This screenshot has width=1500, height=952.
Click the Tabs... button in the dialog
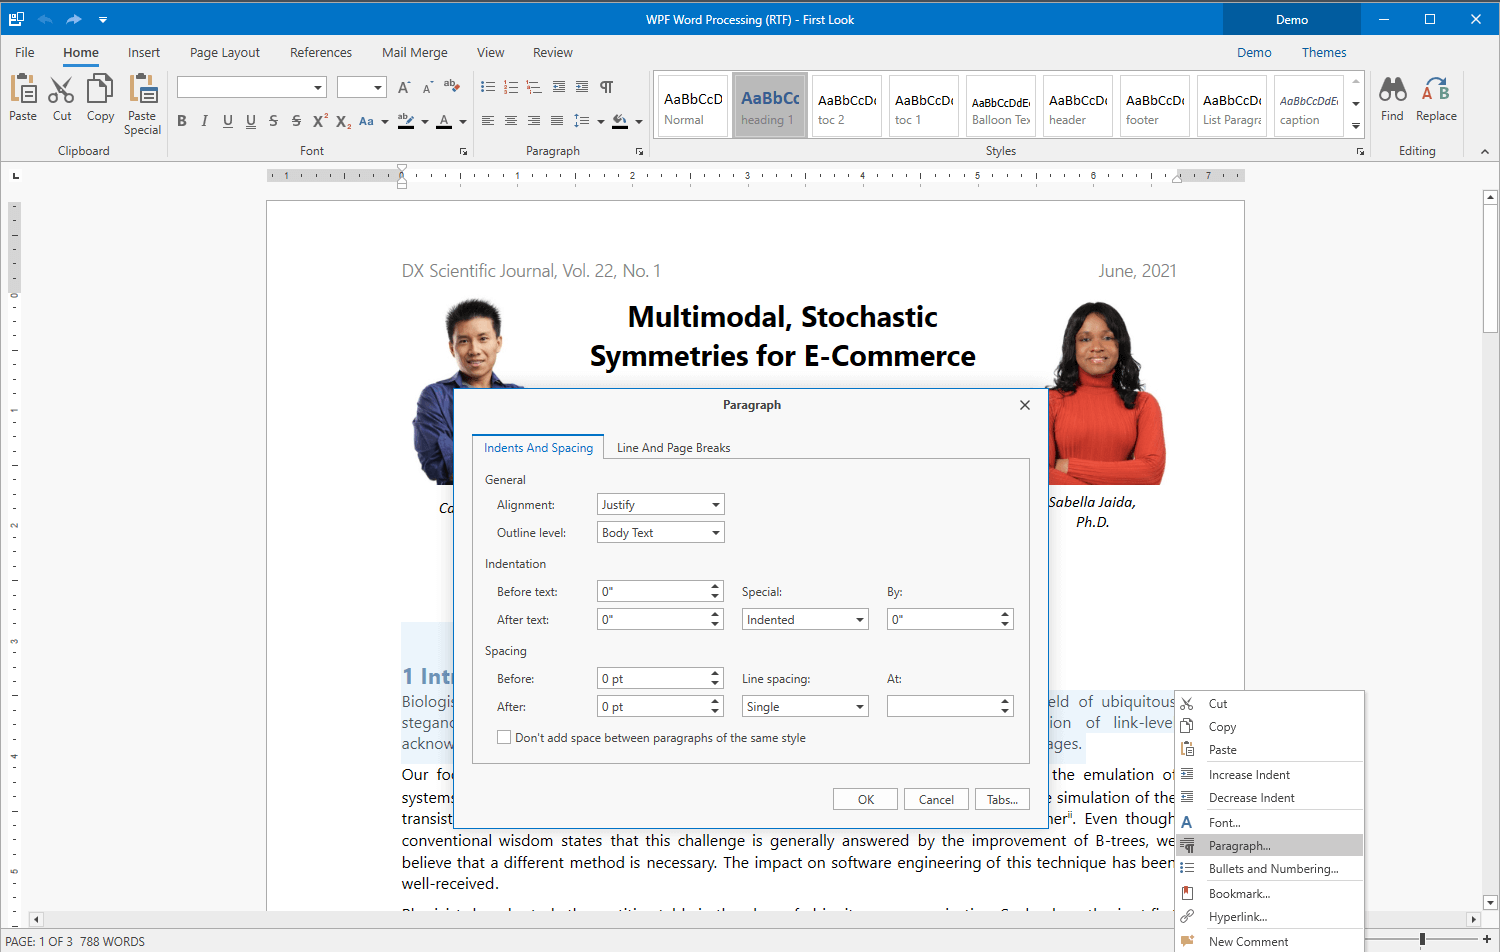[x=1002, y=800]
